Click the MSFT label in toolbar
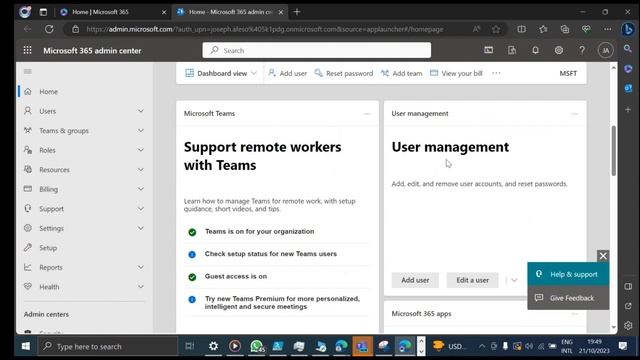Screen dimensions: 640x360 pyautogui.click(x=568, y=73)
